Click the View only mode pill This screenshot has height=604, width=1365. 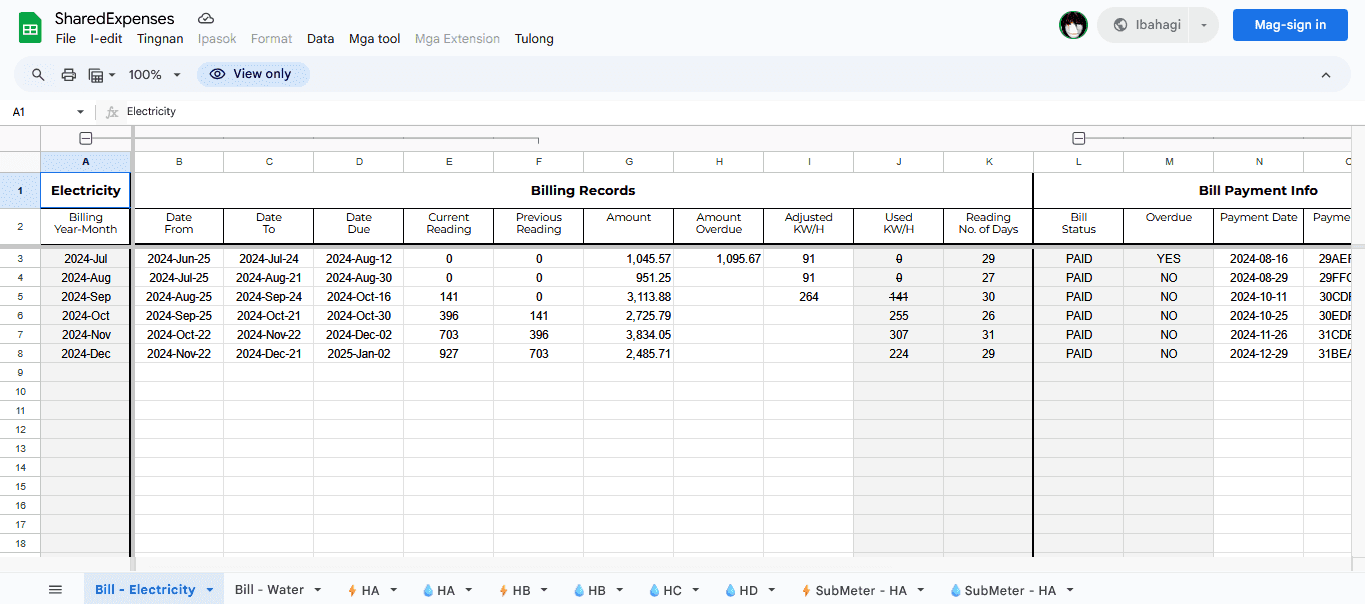click(253, 74)
